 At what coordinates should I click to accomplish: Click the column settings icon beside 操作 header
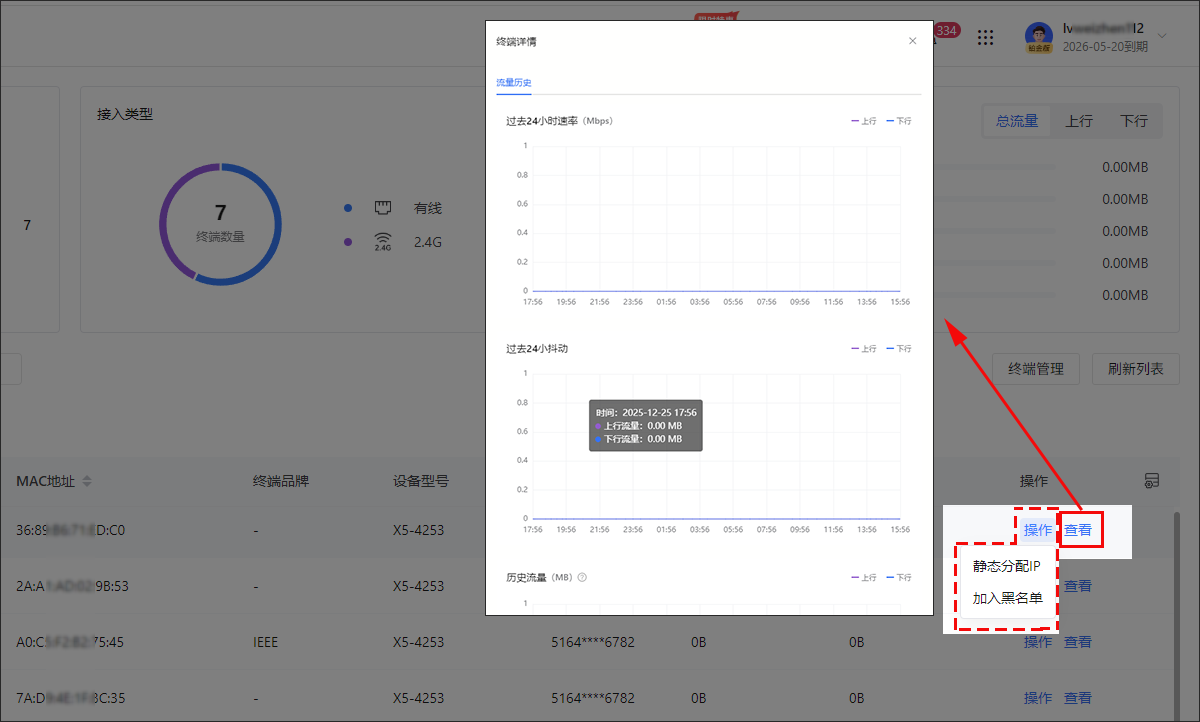1152,481
